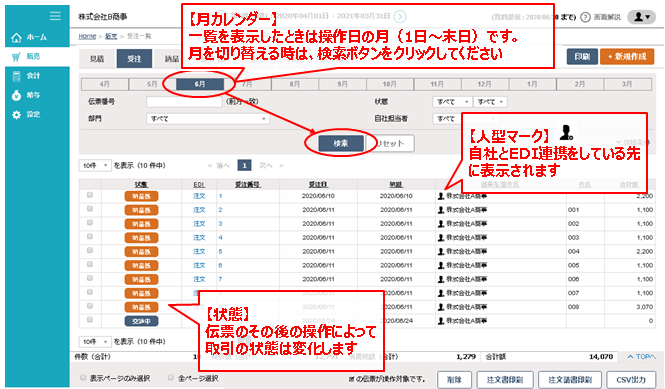Open order number 3 link

click(220, 224)
